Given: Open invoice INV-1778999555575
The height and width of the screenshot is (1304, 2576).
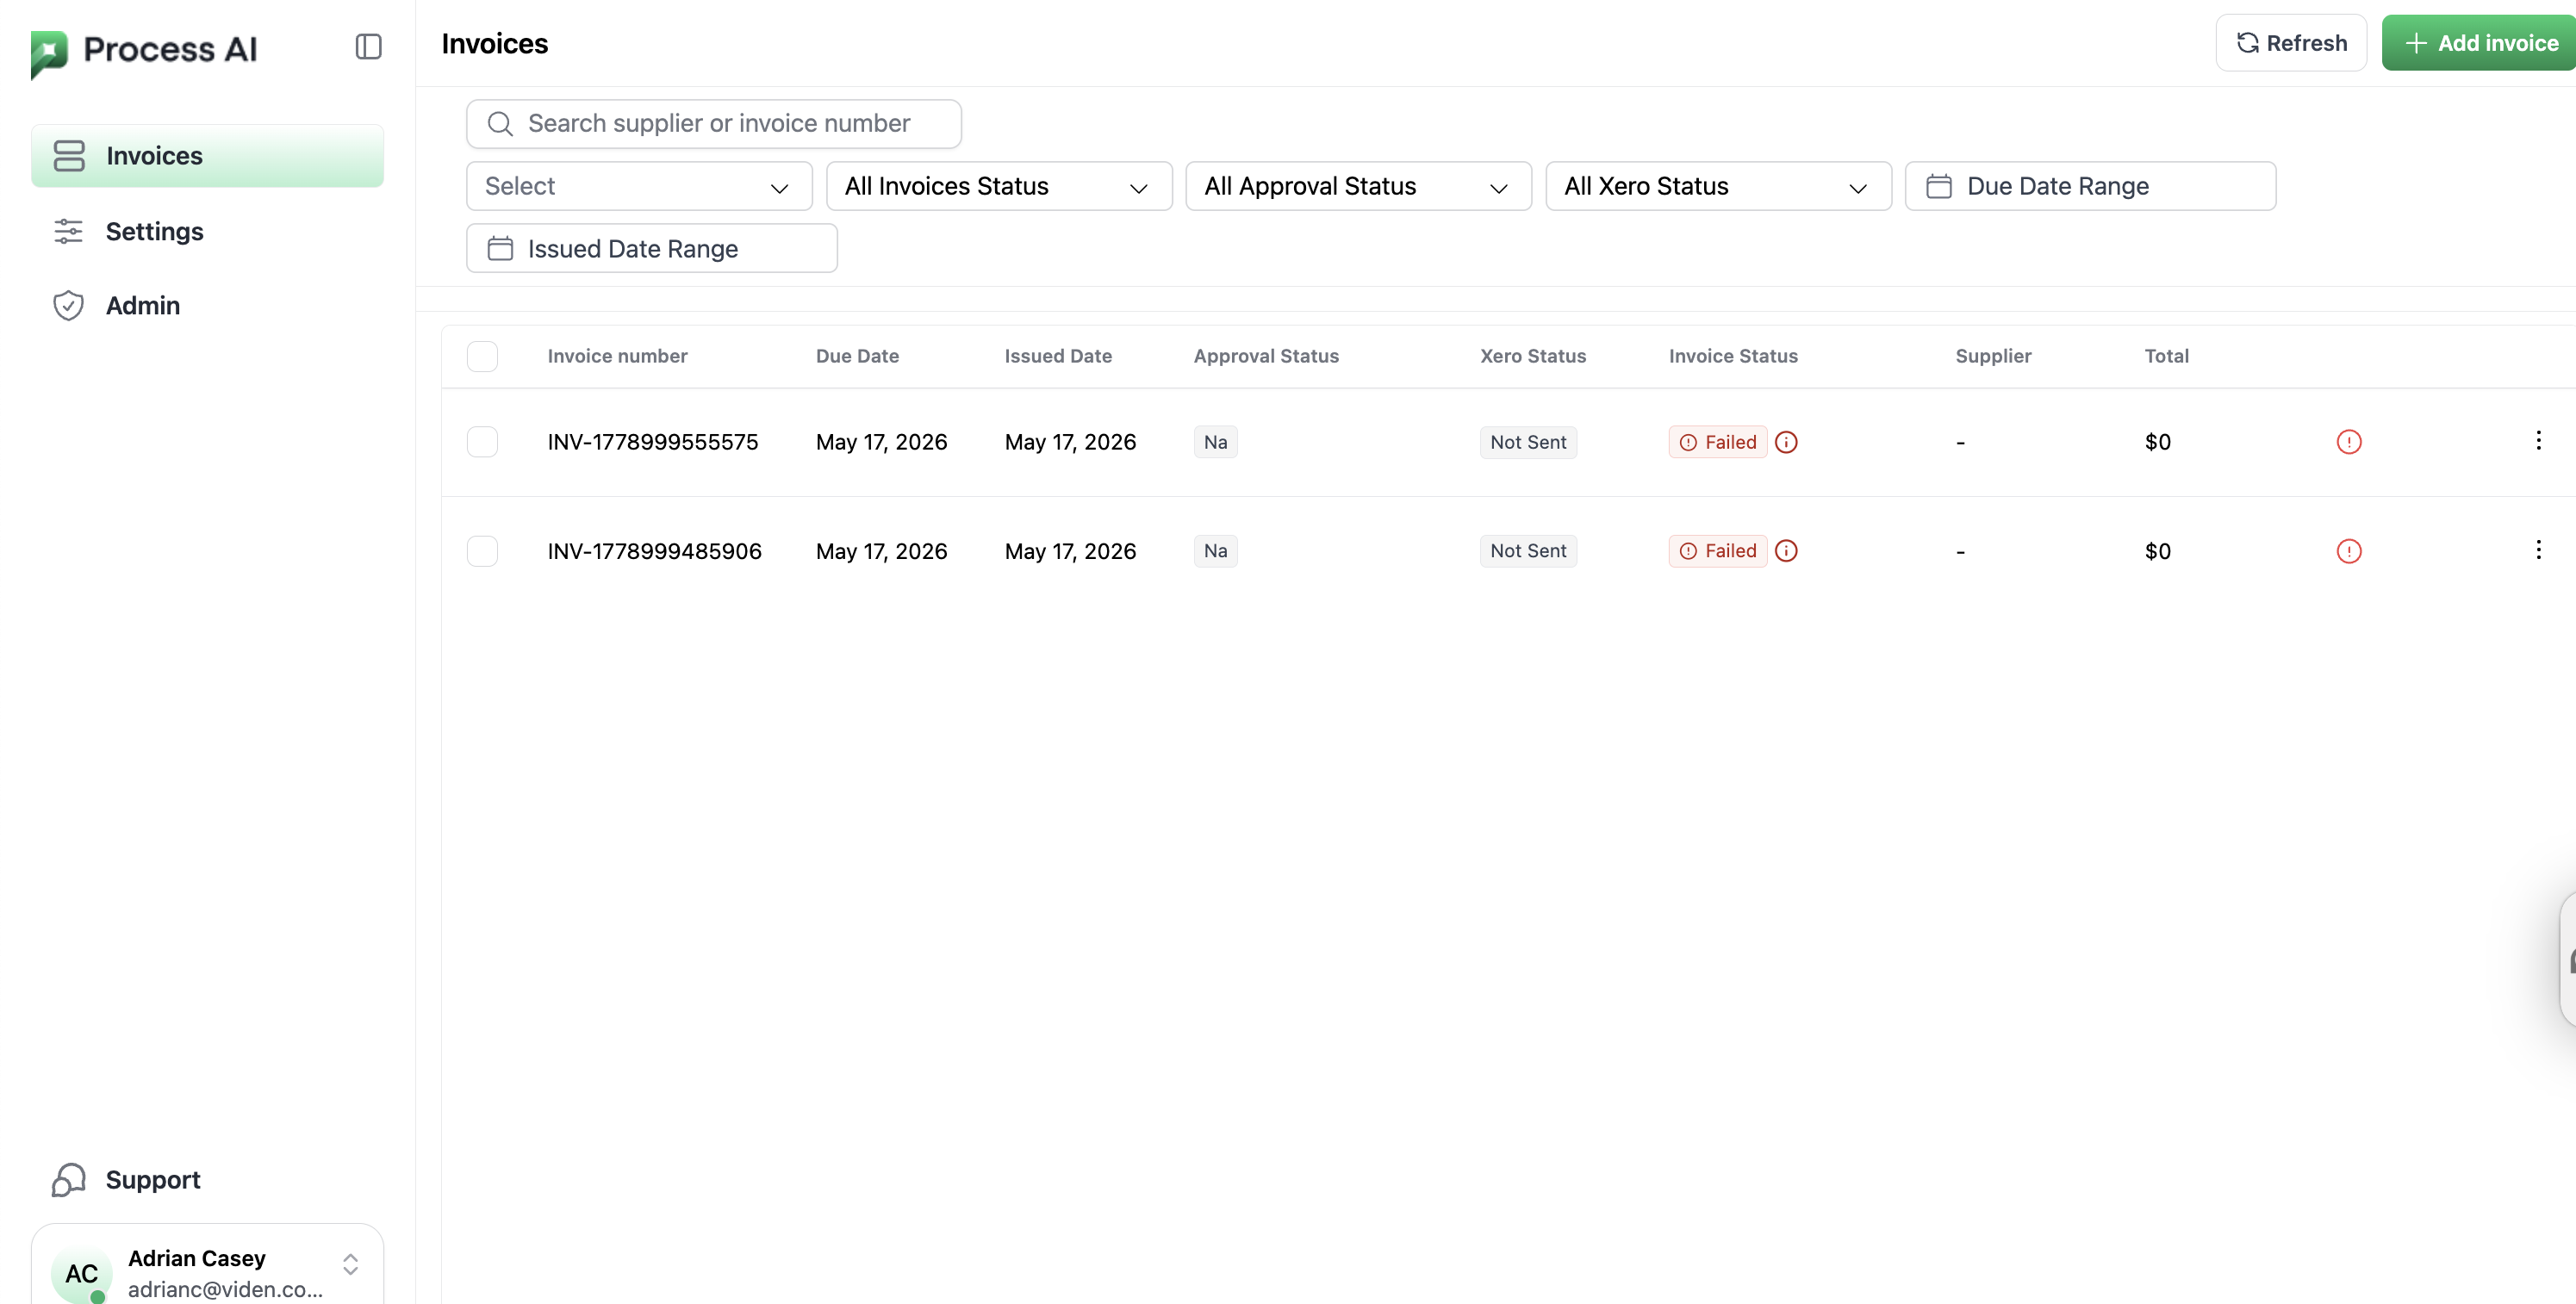Looking at the screenshot, I should tap(653, 442).
